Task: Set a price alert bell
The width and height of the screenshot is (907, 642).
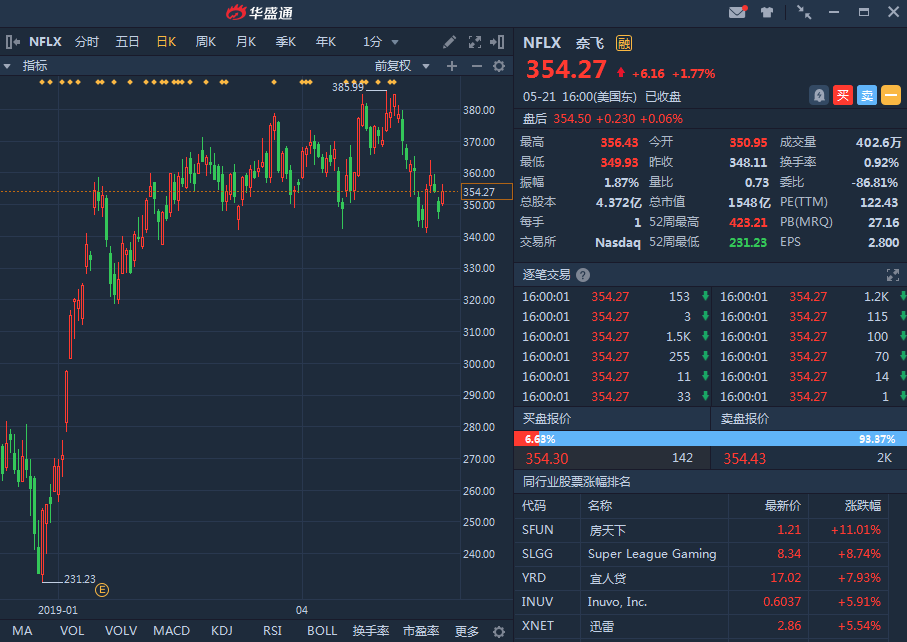Action: (x=819, y=95)
